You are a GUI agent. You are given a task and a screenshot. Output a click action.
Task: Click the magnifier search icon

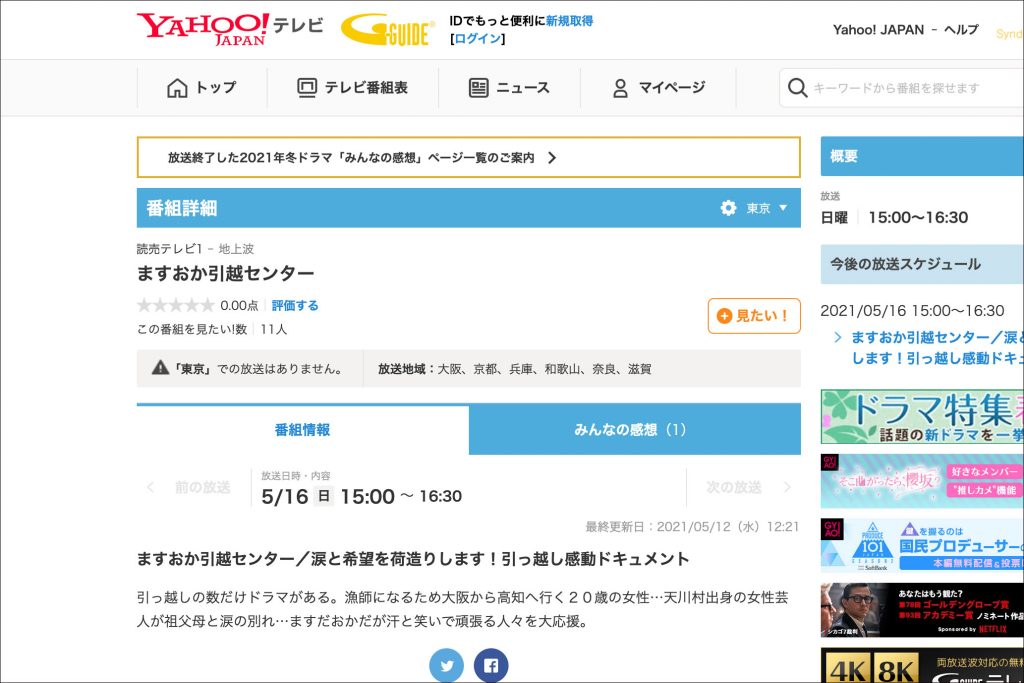tap(797, 88)
